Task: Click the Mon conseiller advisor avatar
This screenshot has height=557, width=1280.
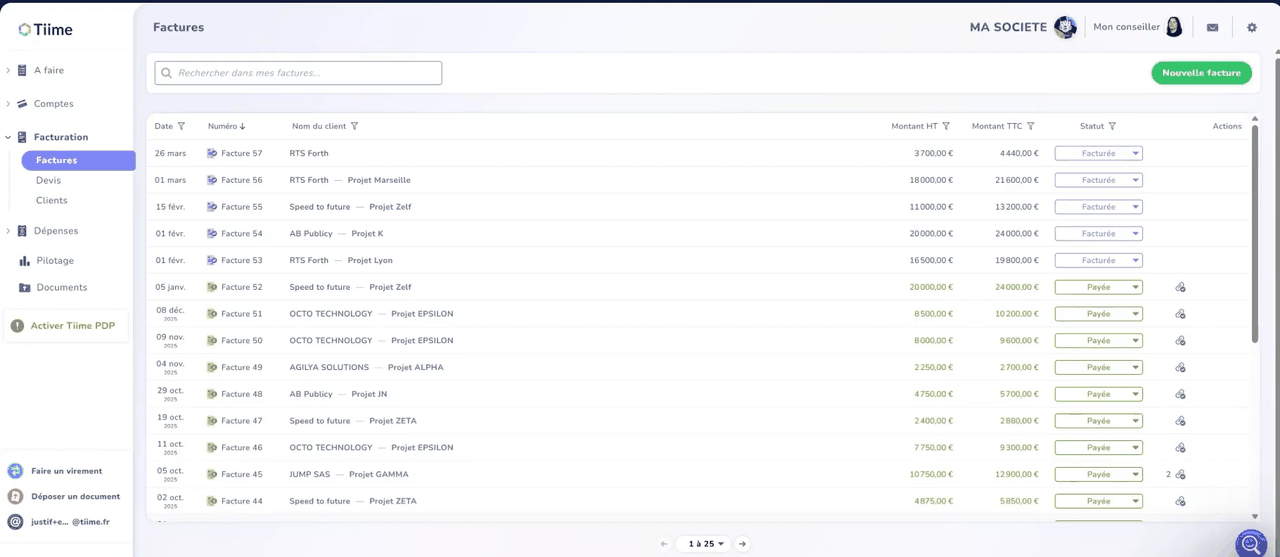Action: [x=1174, y=27]
